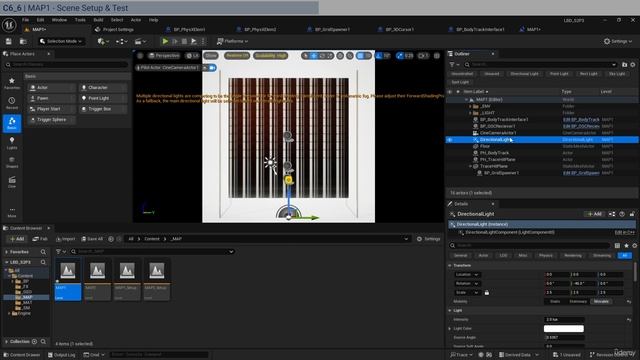Viewport: 640px width, 360px height.
Task: Expand the Light Color property
Action: (x=450, y=329)
